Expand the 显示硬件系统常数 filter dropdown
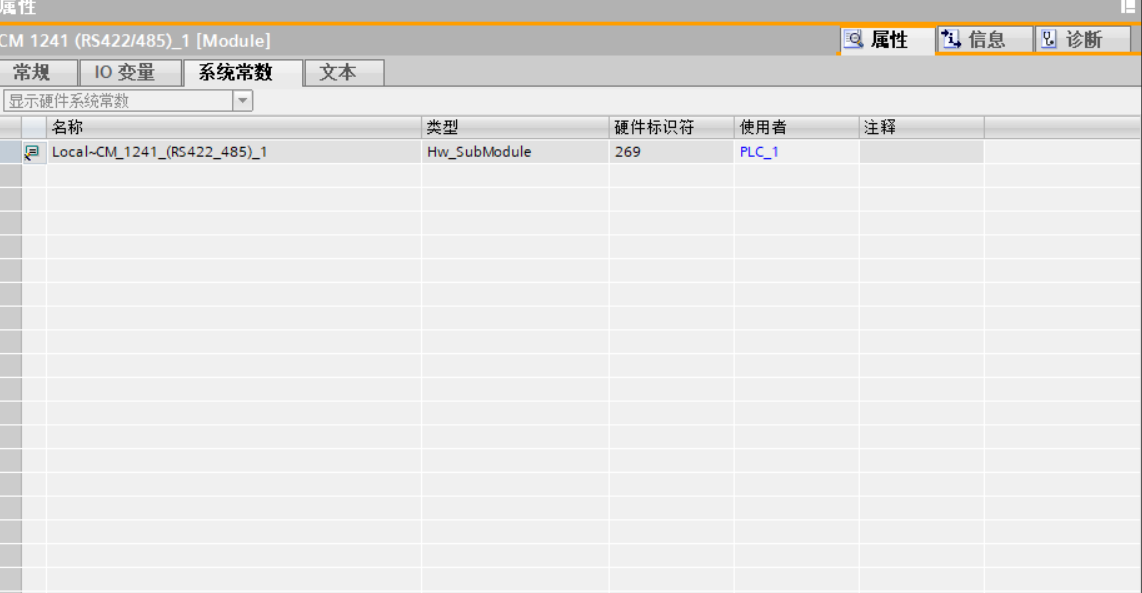The height and width of the screenshot is (593, 1142). 243,101
